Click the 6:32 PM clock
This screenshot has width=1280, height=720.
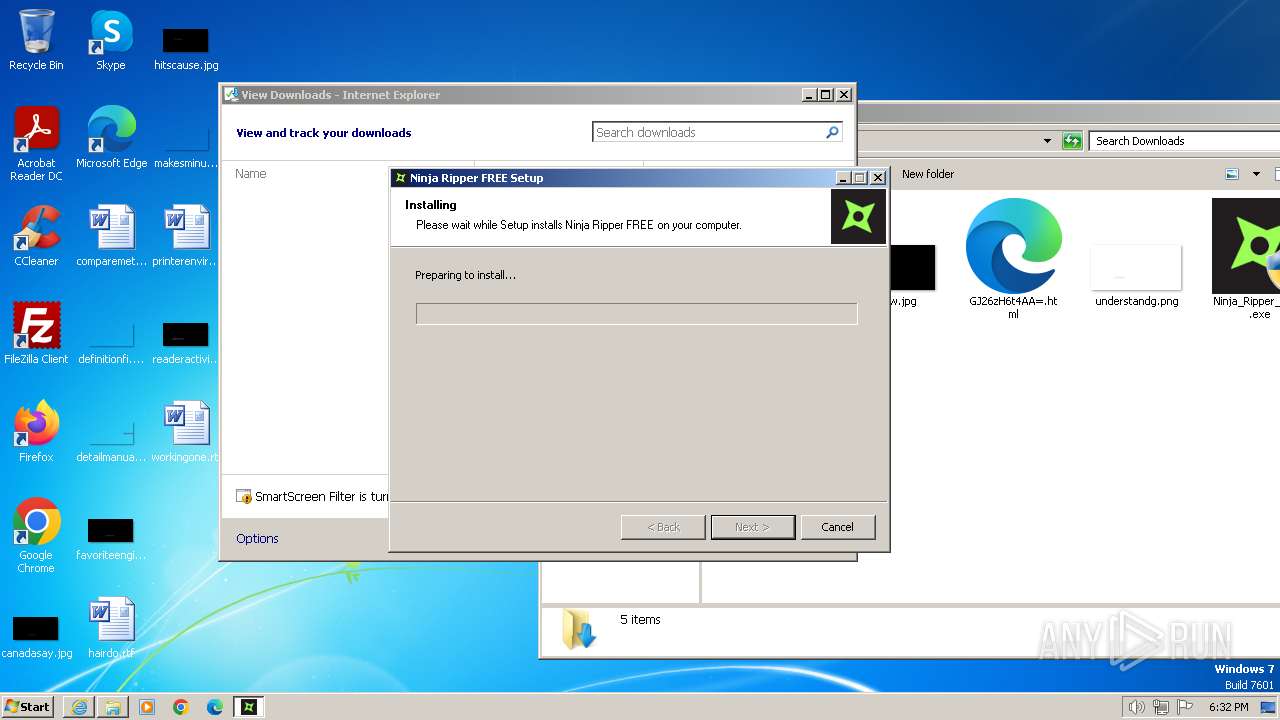coord(1228,707)
